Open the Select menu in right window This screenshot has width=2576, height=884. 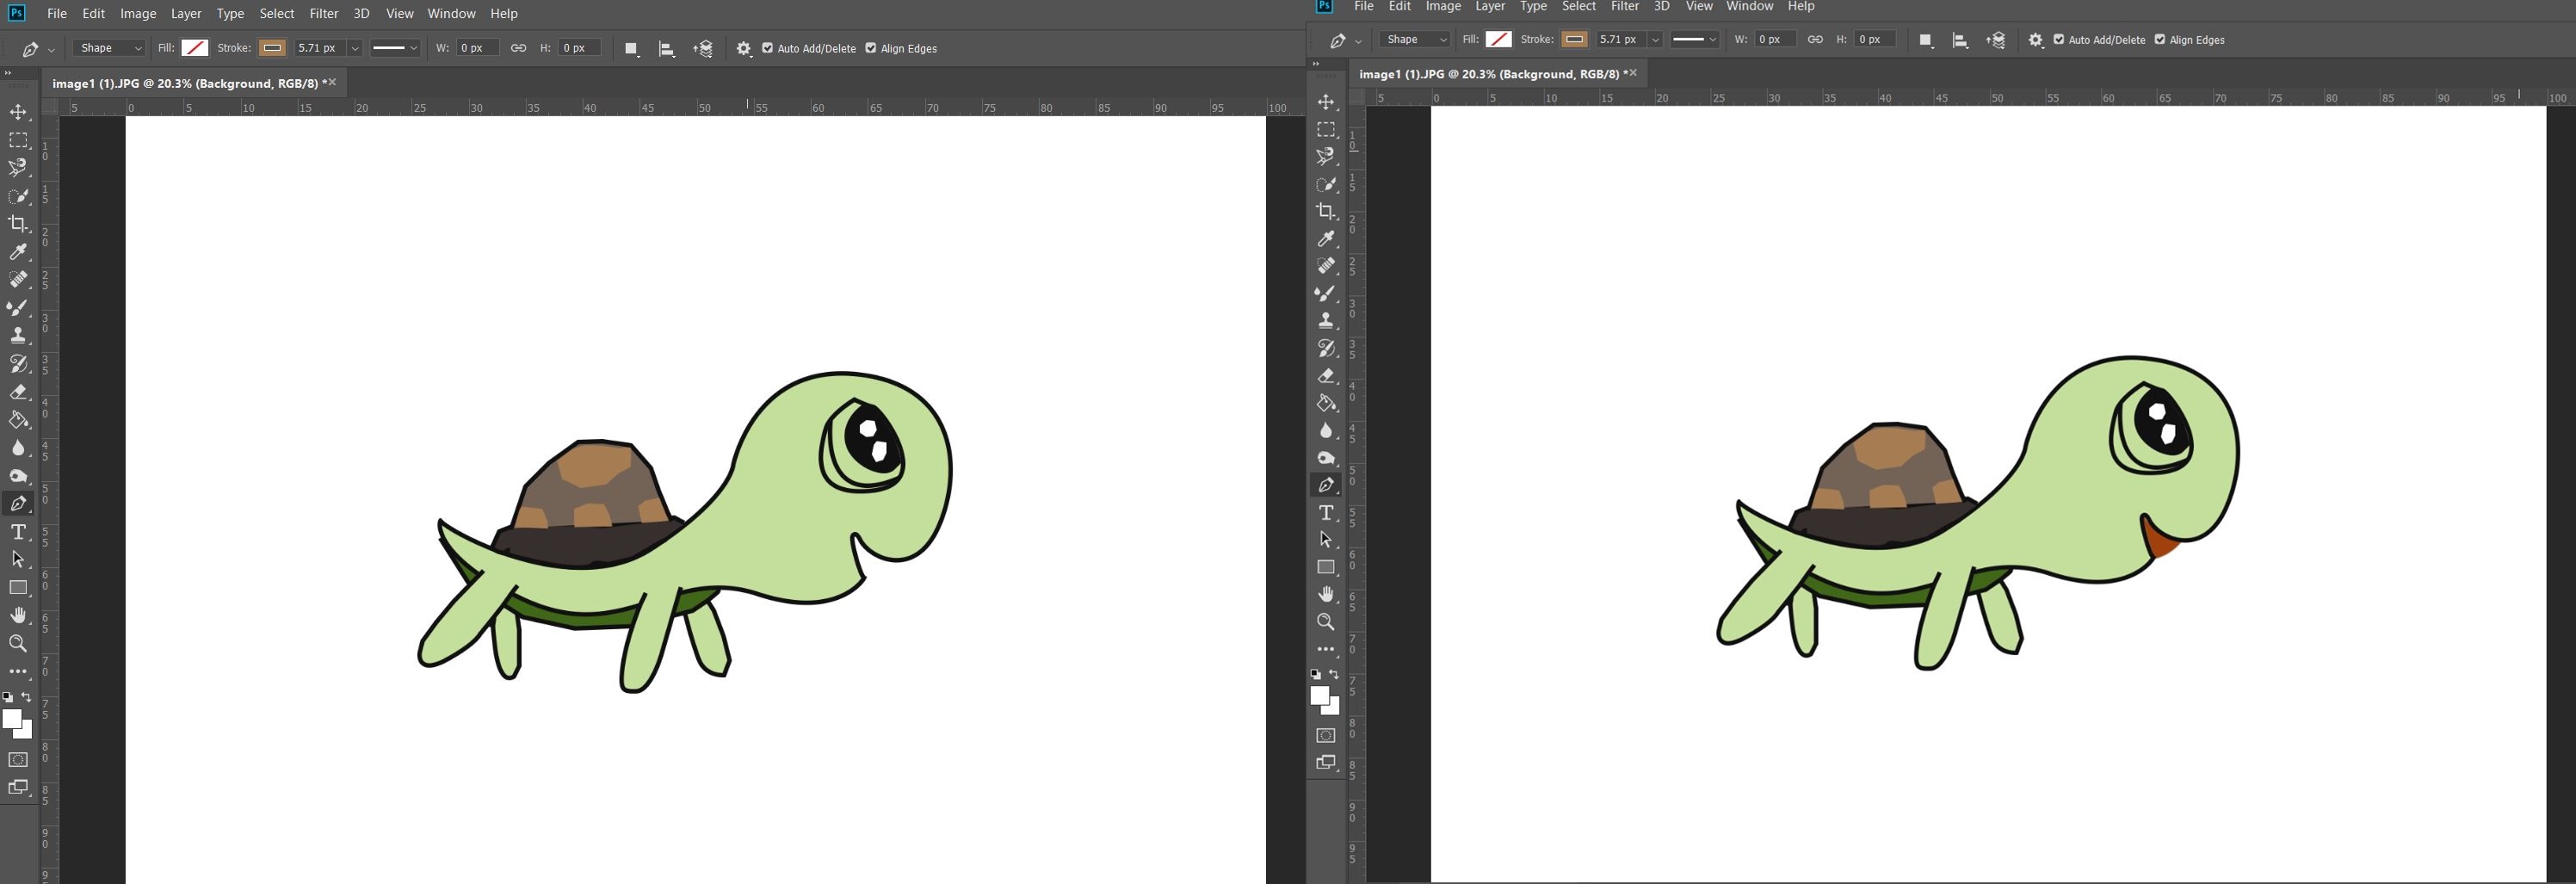click(x=1579, y=6)
